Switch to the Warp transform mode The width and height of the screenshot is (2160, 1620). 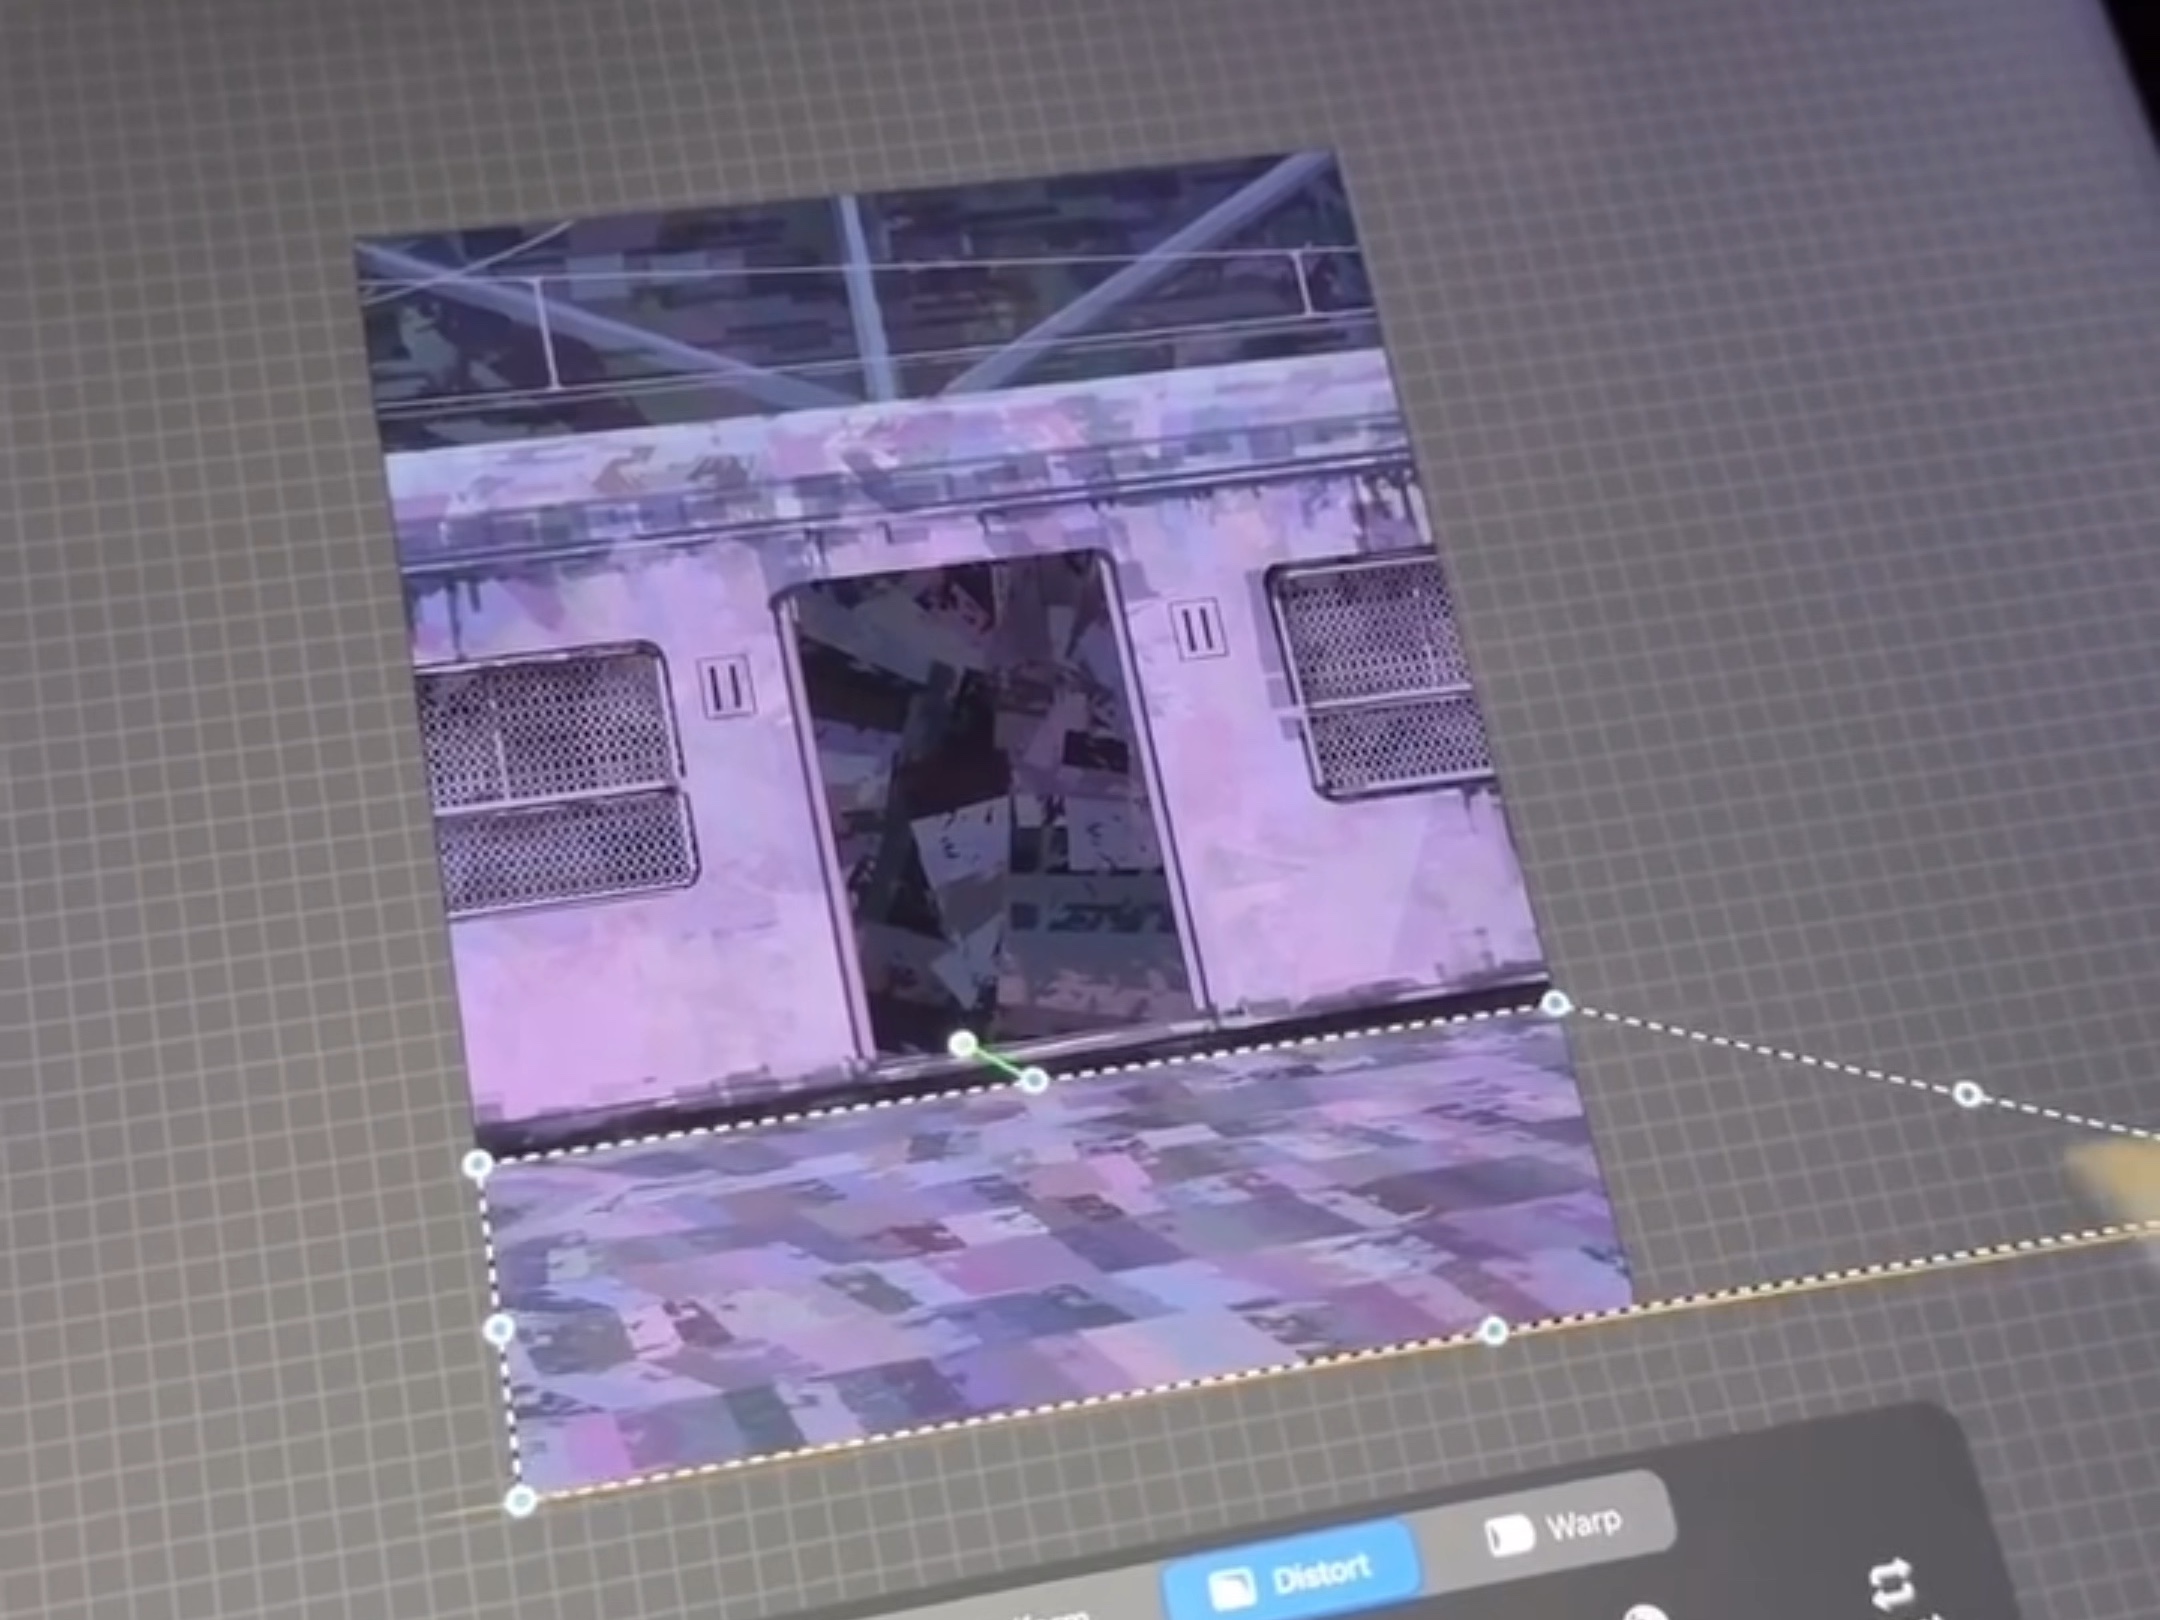(1553, 1529)
